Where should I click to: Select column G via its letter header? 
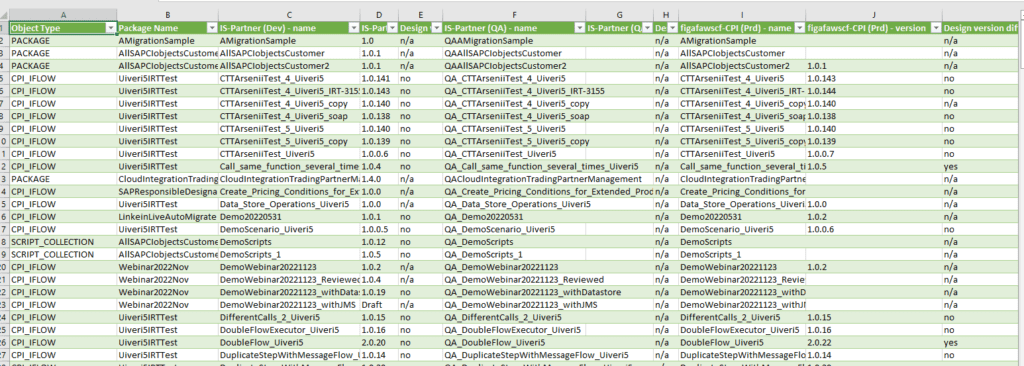tap(619, 14)
